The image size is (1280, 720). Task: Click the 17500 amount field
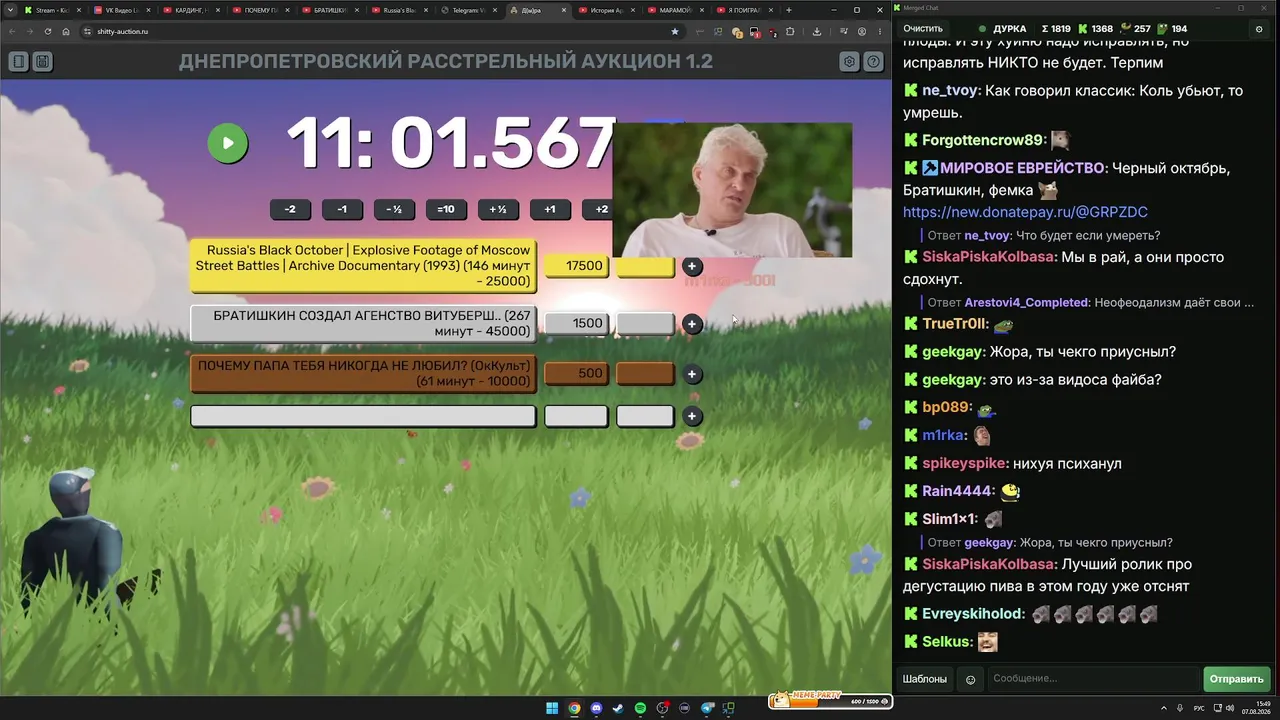tap(576, 266)
